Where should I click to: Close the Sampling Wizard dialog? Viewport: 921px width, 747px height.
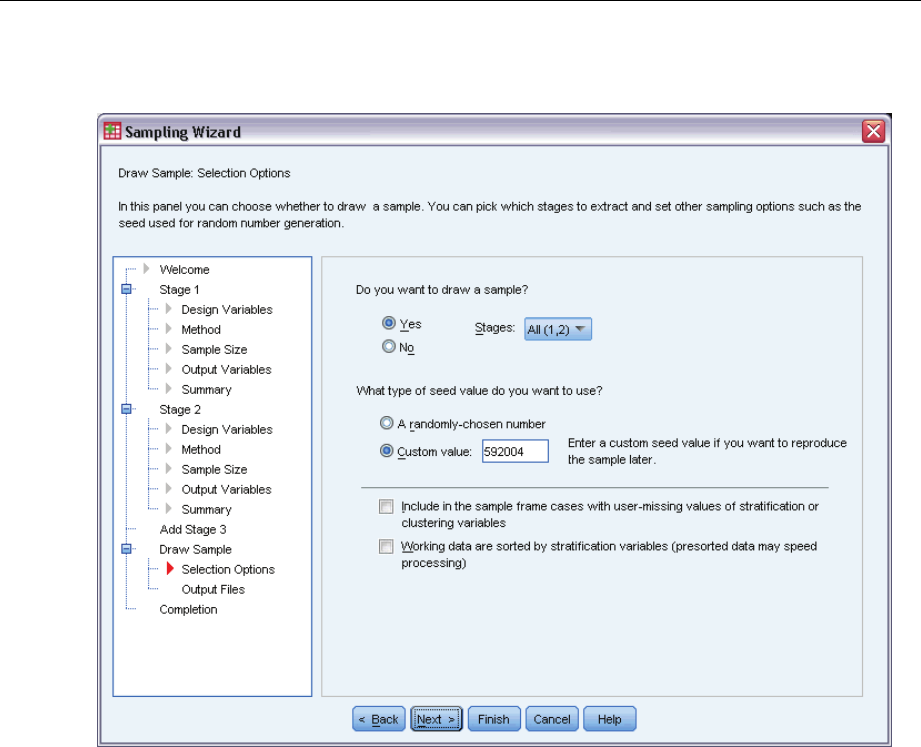(873, 131)
